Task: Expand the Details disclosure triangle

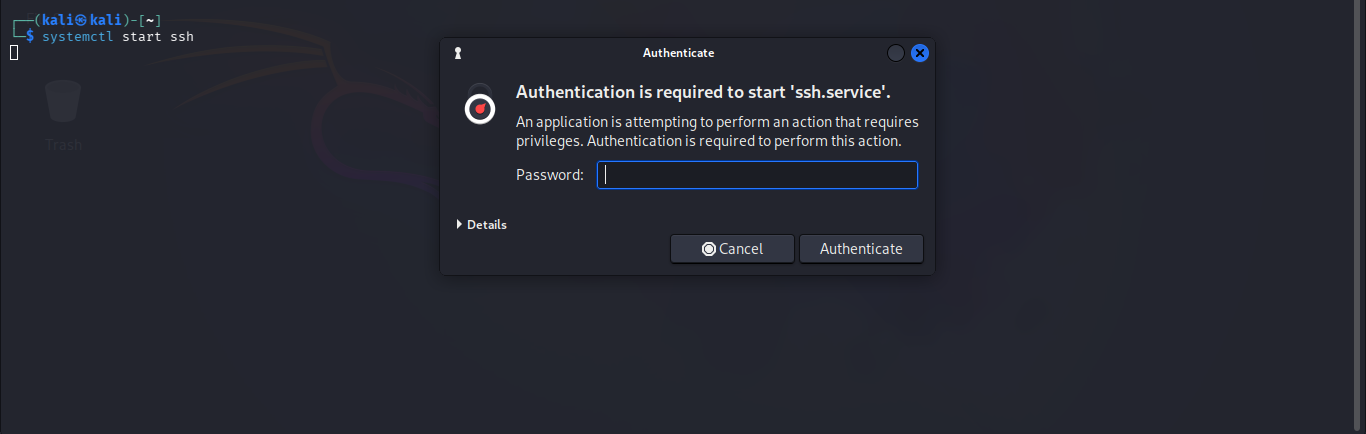Action: 460,225
